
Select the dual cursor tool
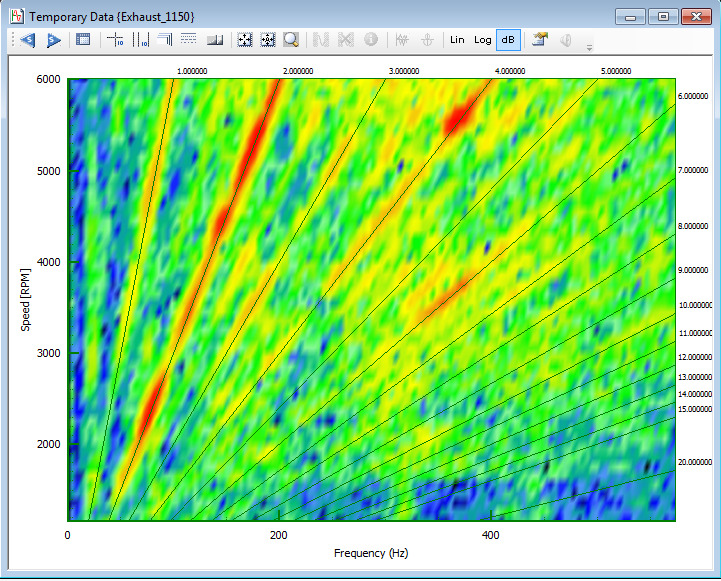140,40
